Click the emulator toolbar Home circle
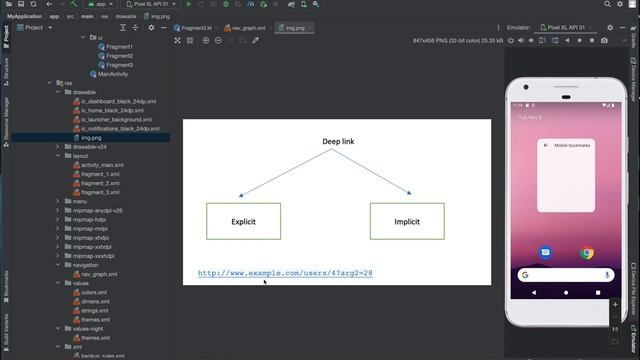 (579, 40)
